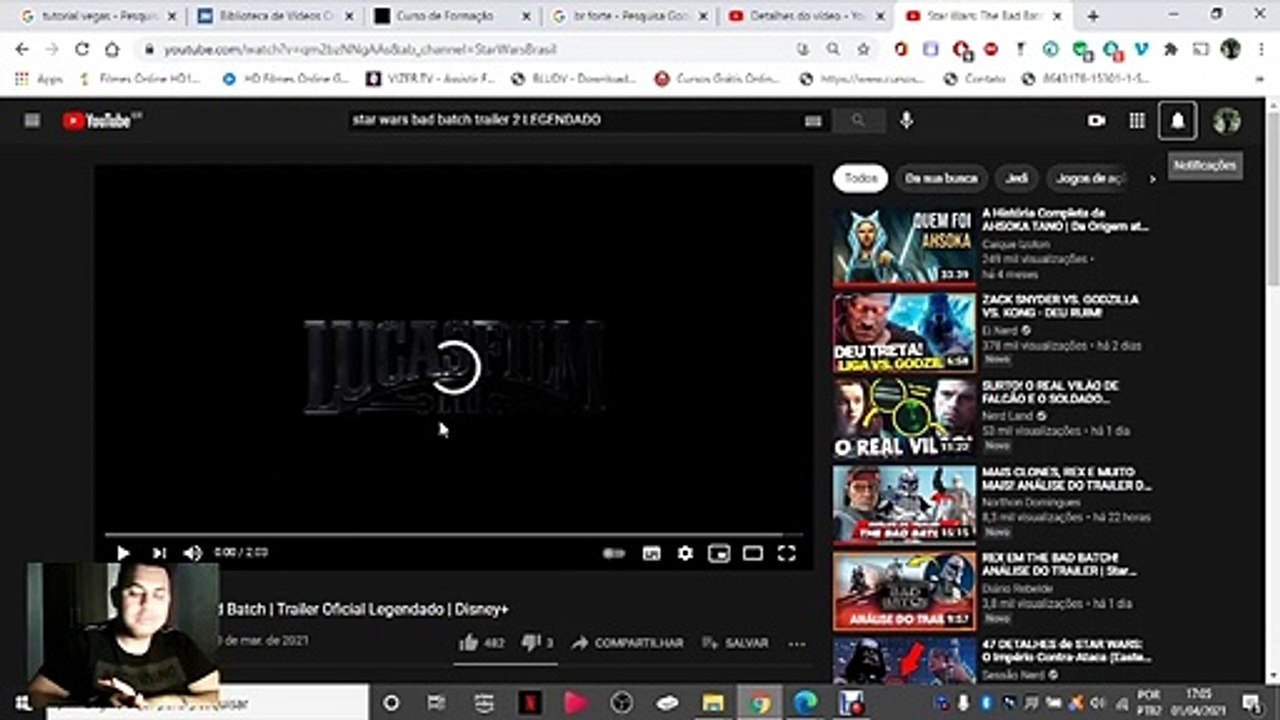Screen dimensions: 1280x720
Task: Mute the video volume speaker icon
Action: pos(192,553)
